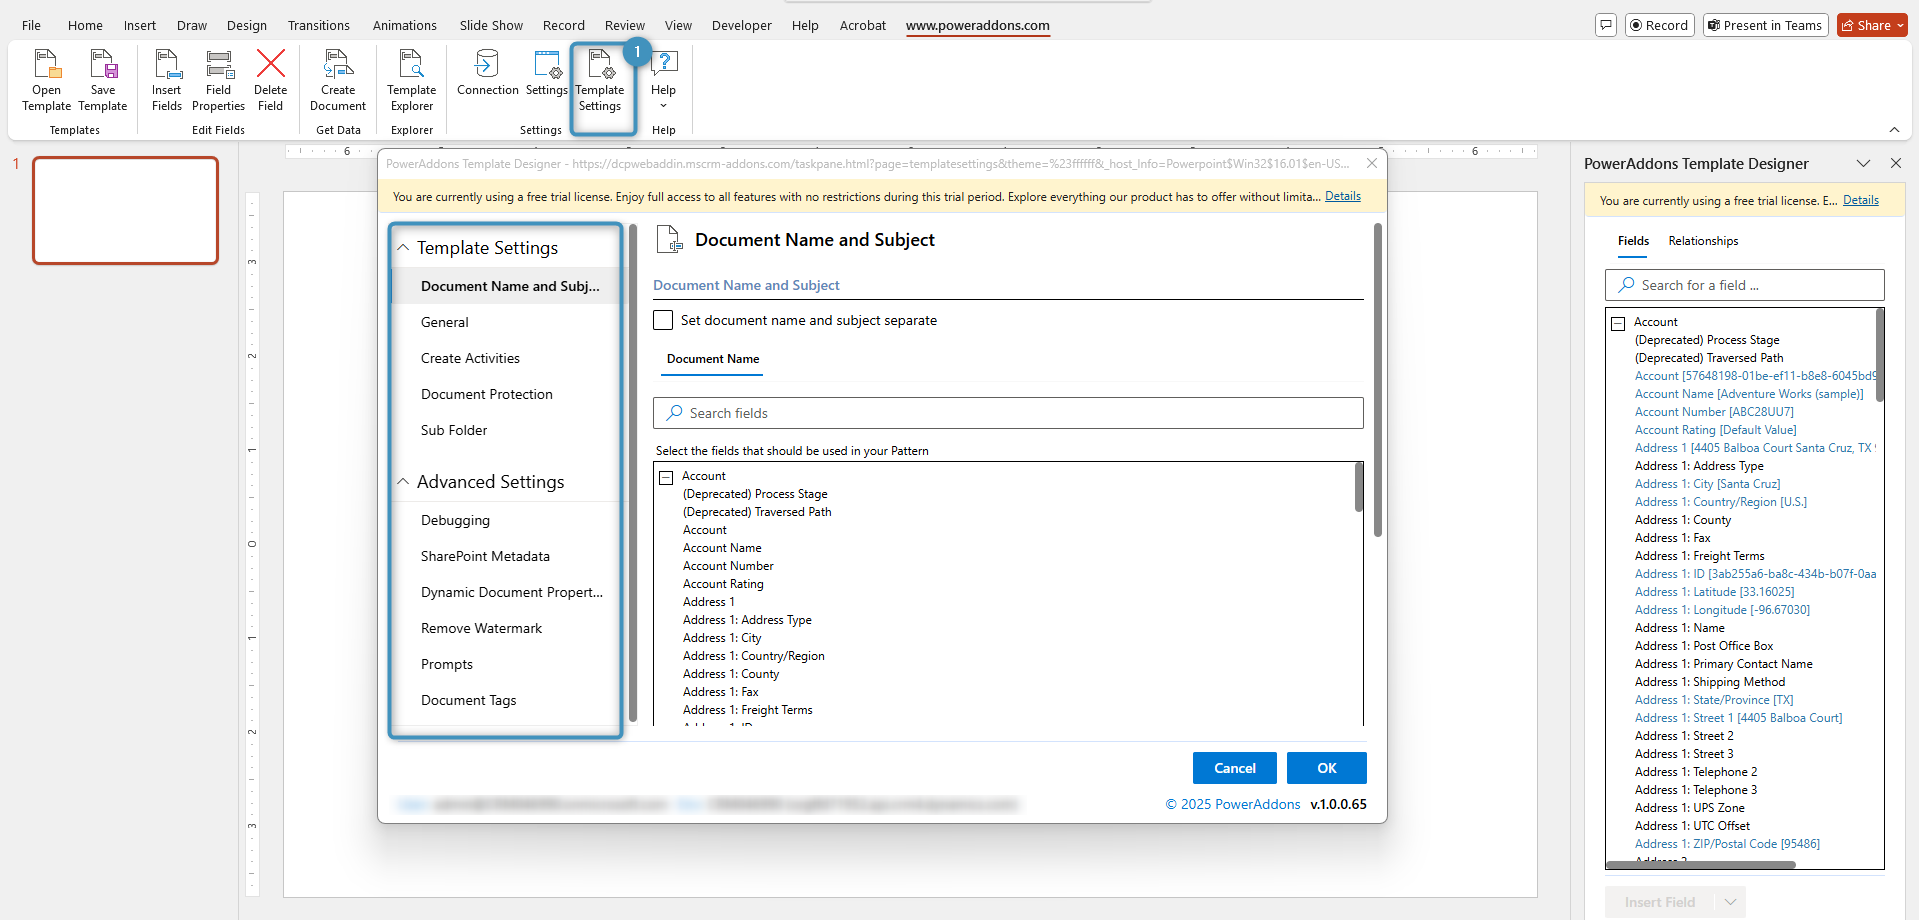Screen dimensions: 1919x920
Task: Click the Open Template ribbon icon
Action: click(x=46, y=80)
